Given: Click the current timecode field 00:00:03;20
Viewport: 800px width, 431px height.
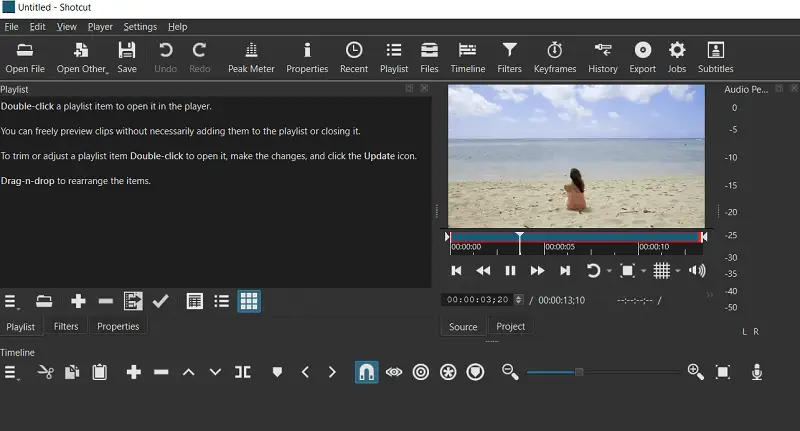Looking at the screenshot, I should click(478, 300).
